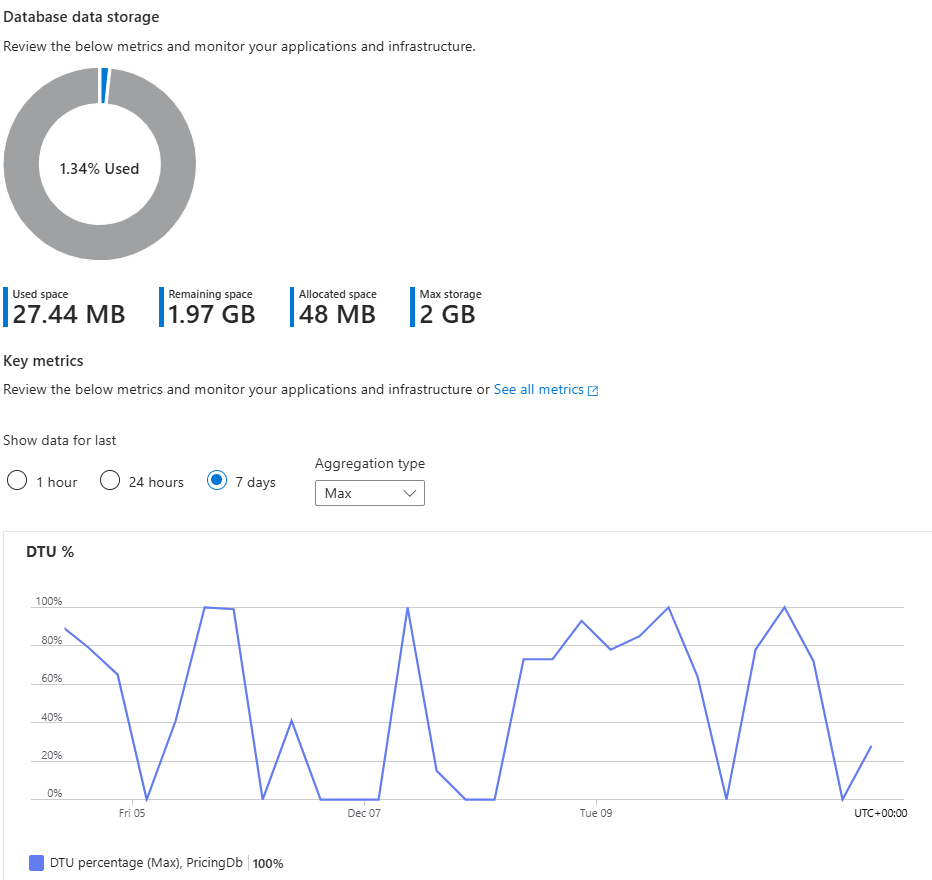
Task: Click the DTU percentage legend color swatch
Action: pos(37,862)
